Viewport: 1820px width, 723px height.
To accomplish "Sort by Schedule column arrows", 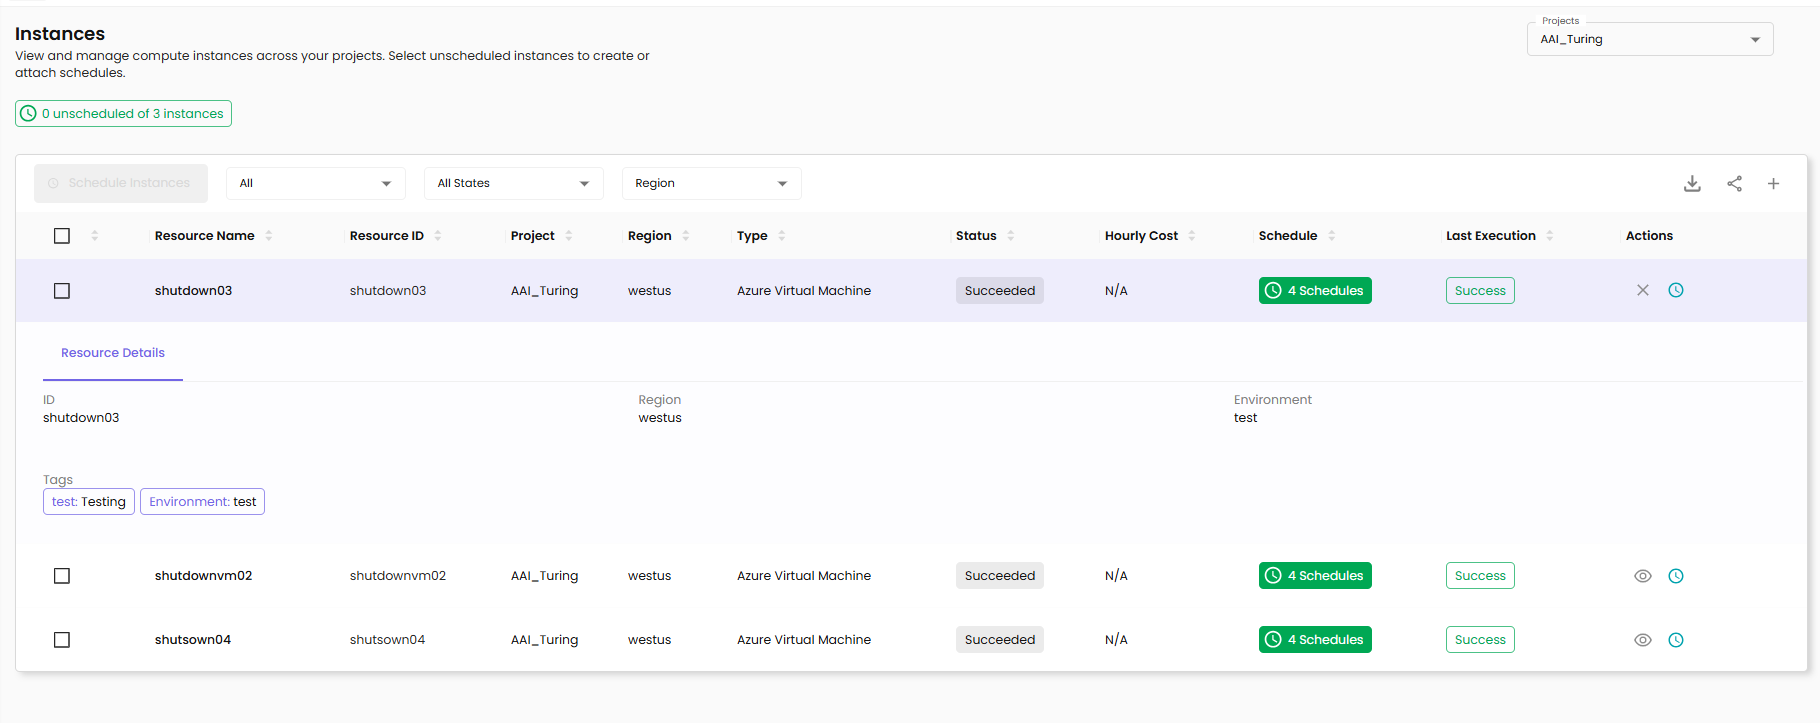I will pyautogui.click(x=1332, y=236).
